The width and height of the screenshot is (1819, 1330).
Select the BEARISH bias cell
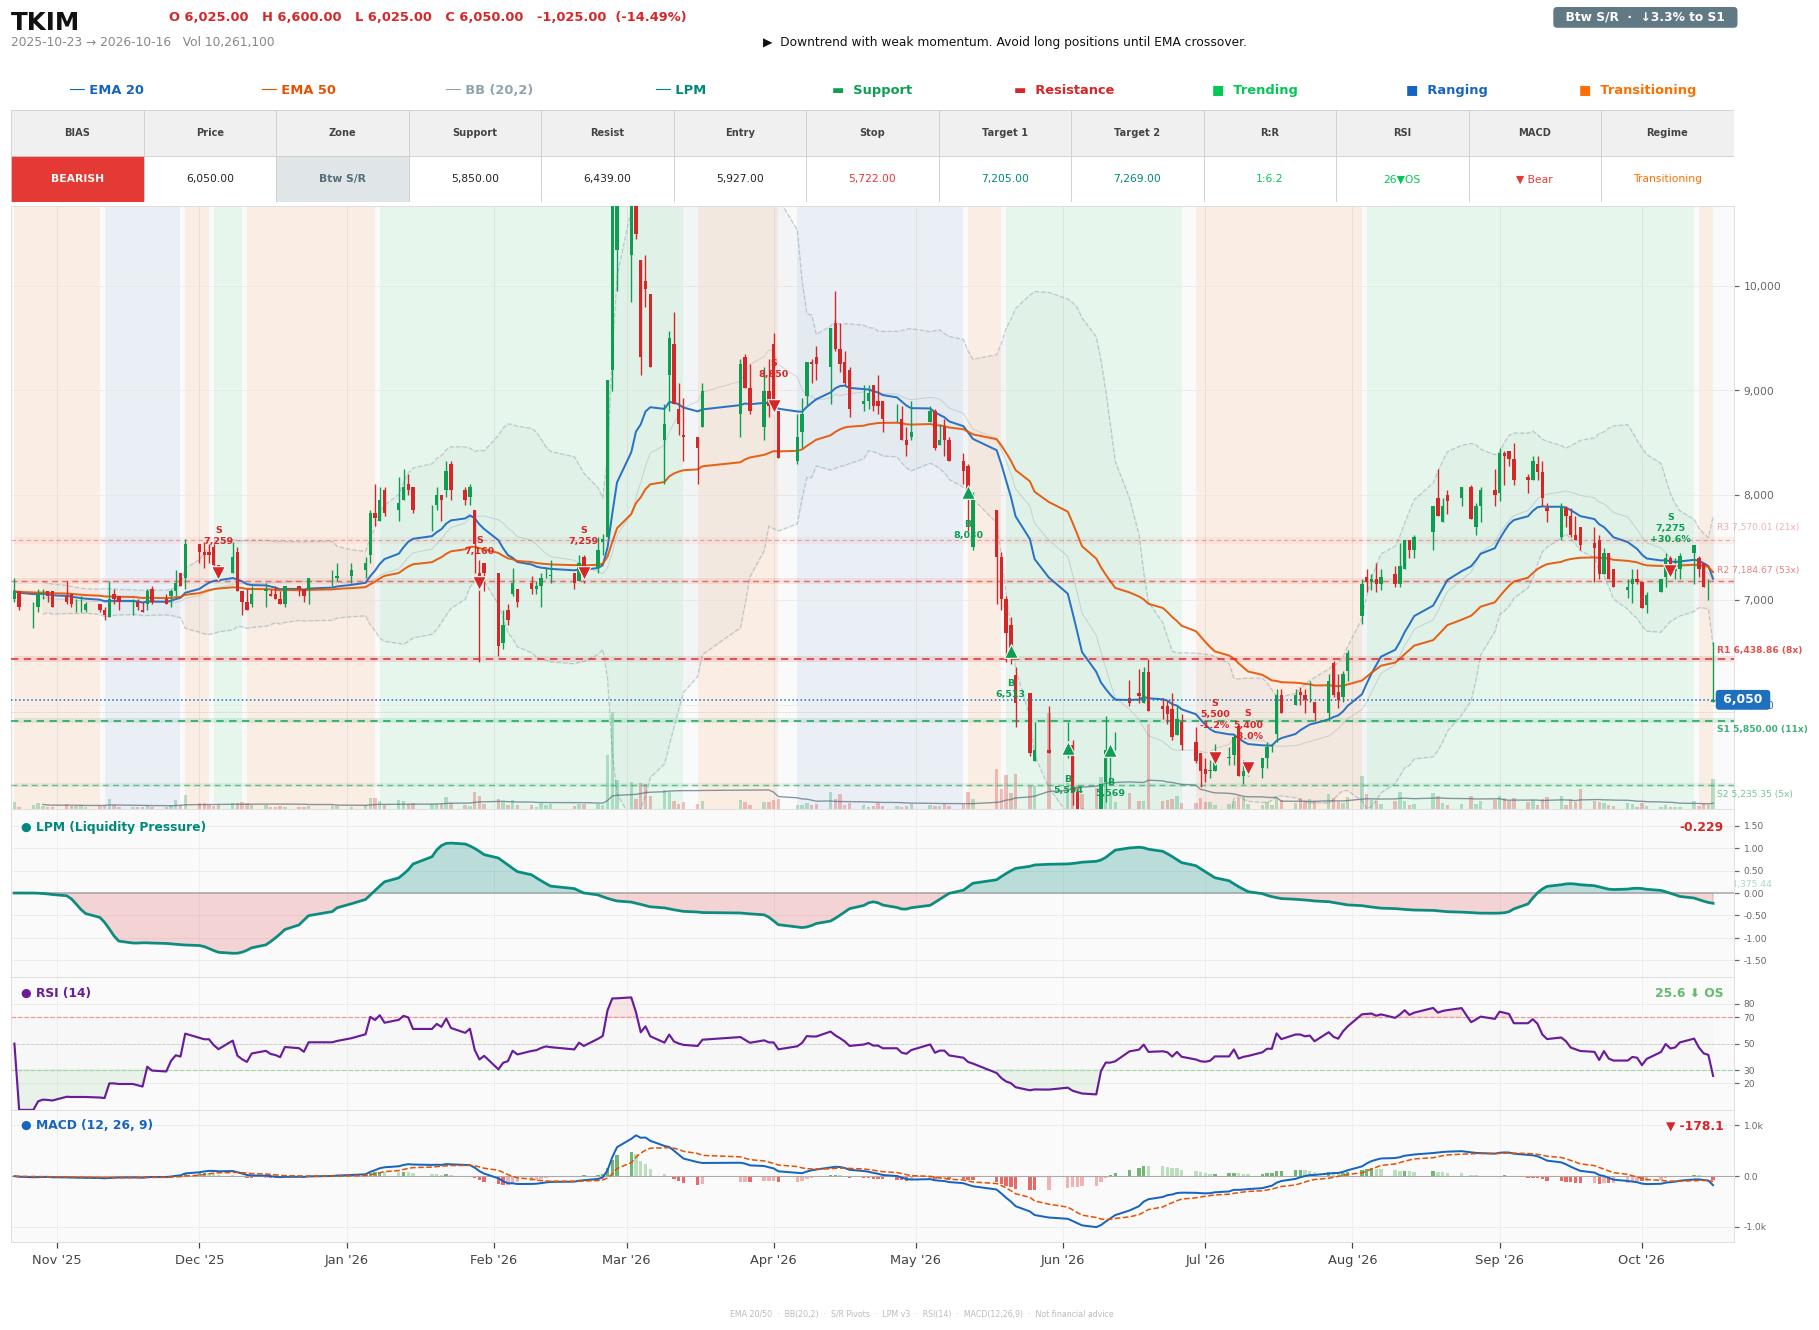(x=78, y=179)
